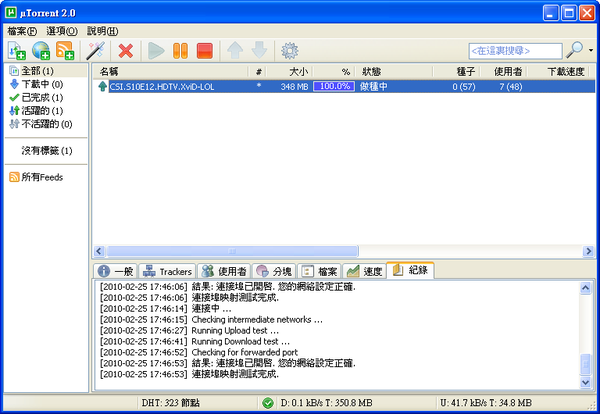Click the seeding arrow icon beside CSI torrent
This screenshot has height=414, width=600.
102,86
